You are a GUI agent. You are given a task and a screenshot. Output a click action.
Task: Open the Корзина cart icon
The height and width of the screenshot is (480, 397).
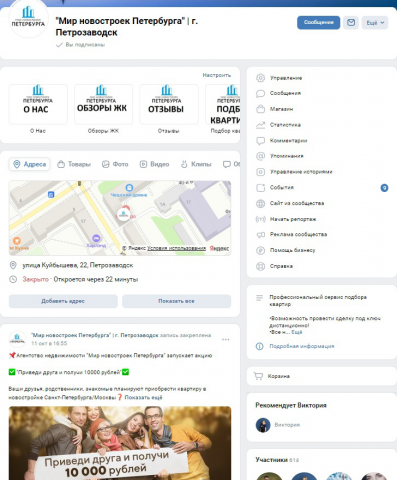pos(258,376)
